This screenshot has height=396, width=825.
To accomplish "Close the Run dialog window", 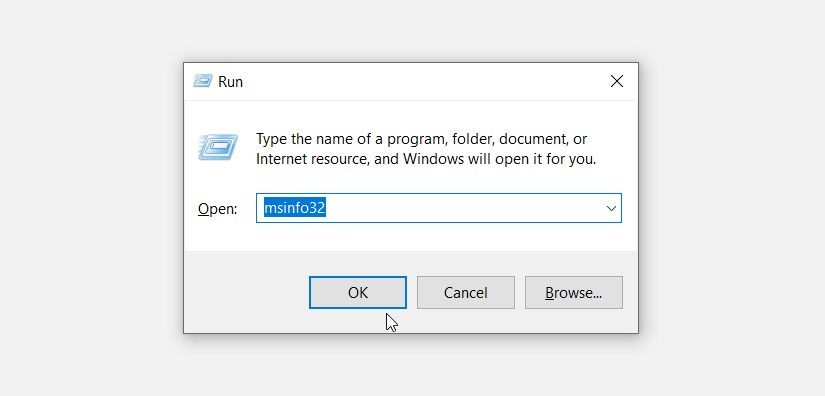I will (617, 81).
